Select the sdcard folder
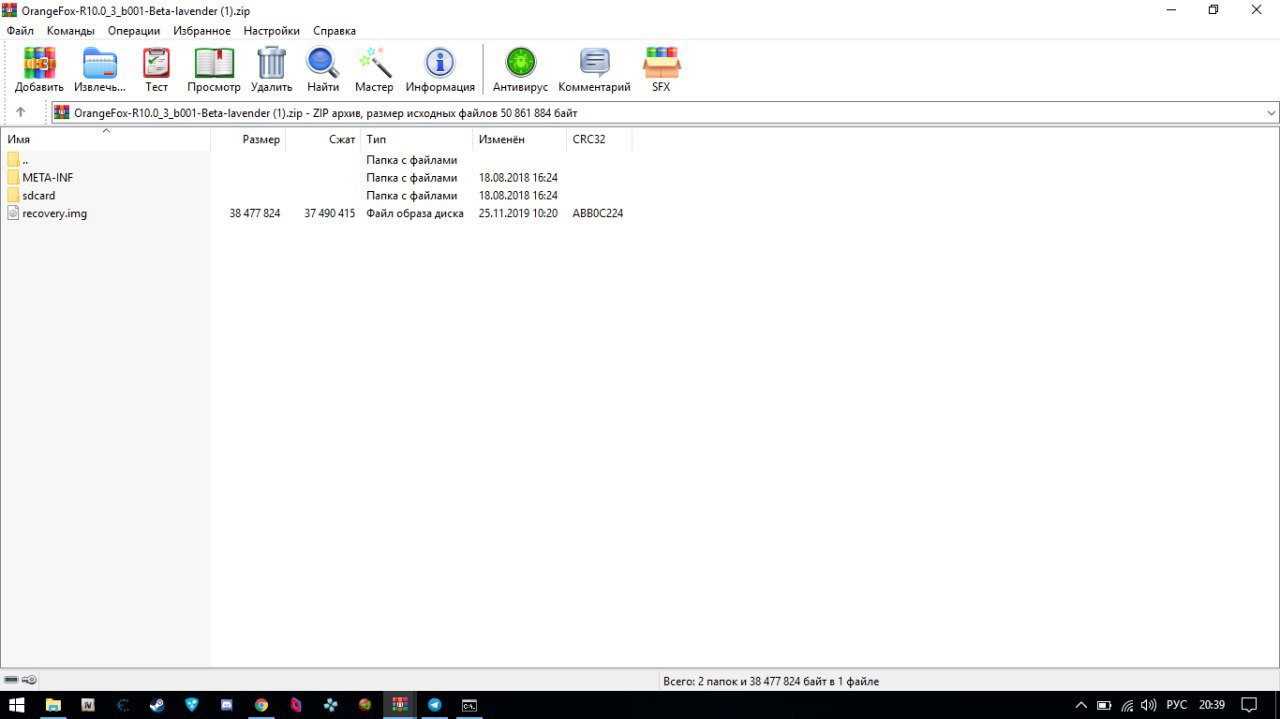The height and width of the screenshot is (719, 1280). 31,196
